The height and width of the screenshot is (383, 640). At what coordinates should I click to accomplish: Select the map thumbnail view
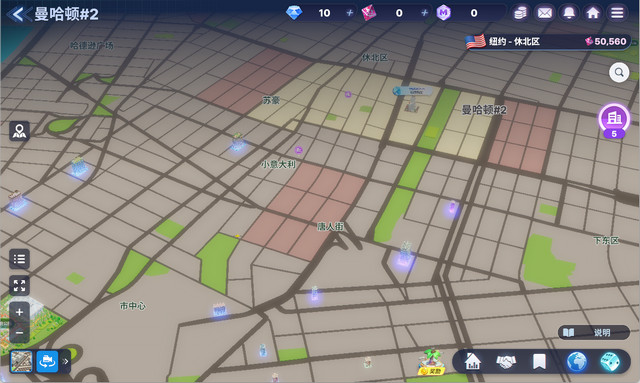pyautogui.click(x=21, y=361)
